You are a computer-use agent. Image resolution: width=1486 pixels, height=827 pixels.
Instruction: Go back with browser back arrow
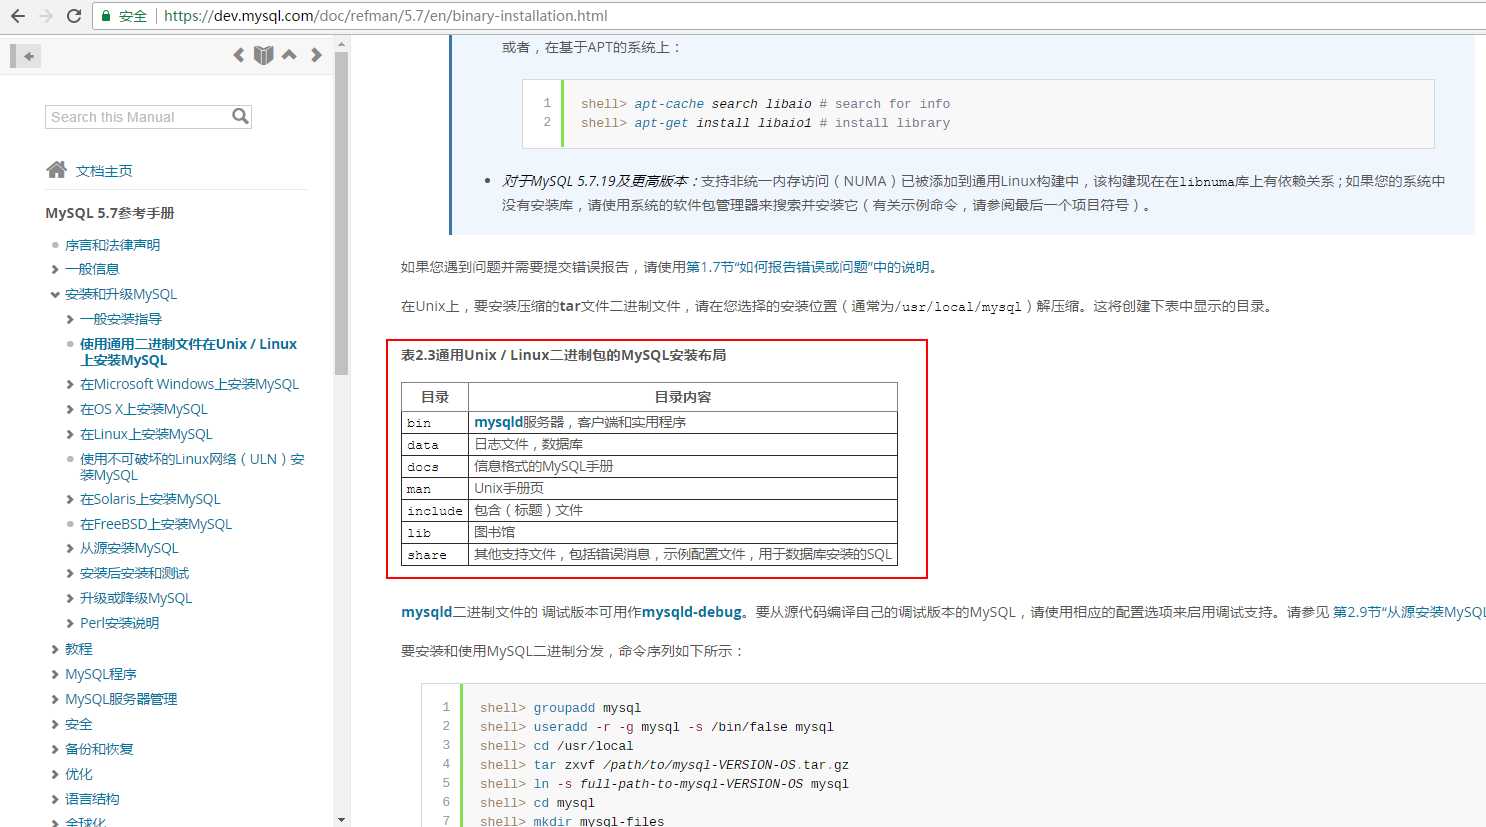(x=18, y=16)
